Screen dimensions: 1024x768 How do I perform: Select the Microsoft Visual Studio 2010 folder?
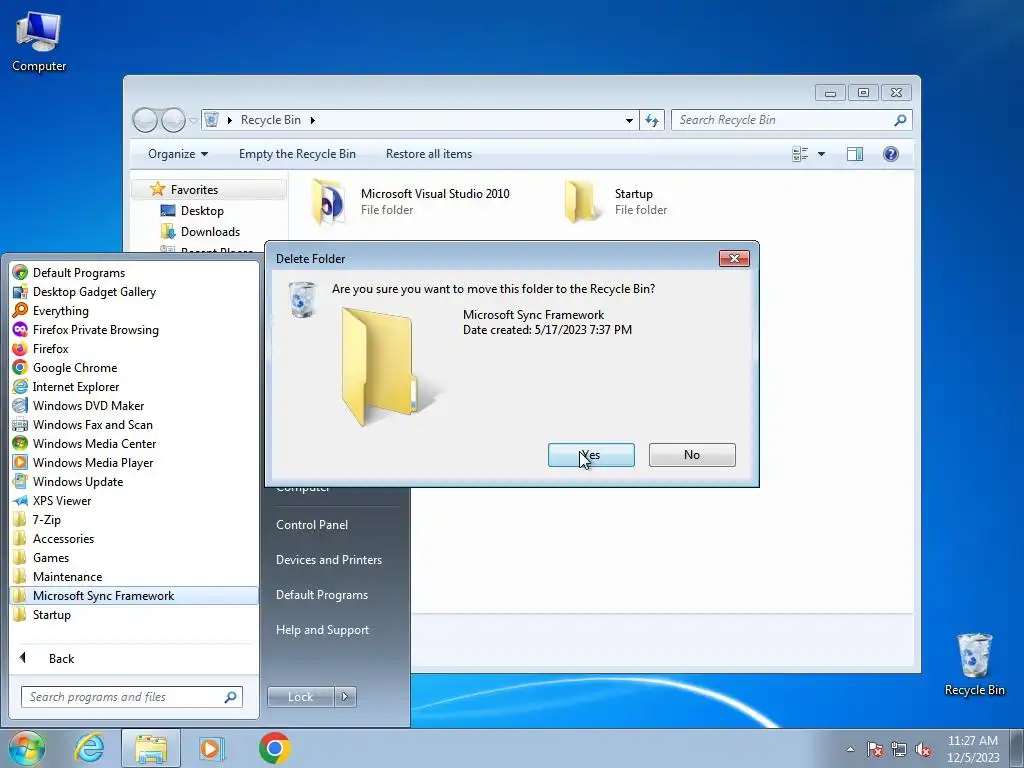pyautogui.click(x=412, y=202)
